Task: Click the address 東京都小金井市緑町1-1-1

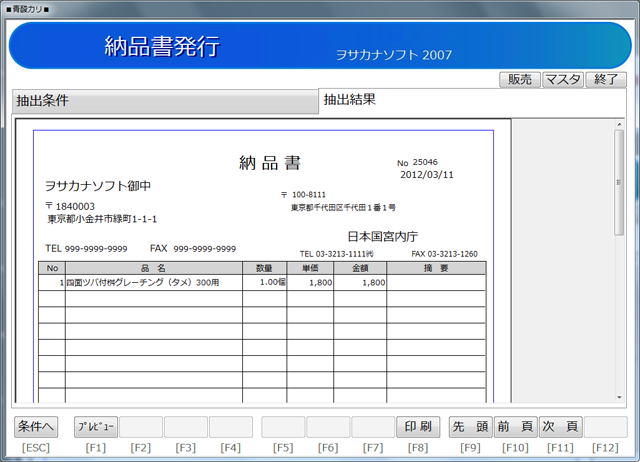Action: (x=102, y=219)
